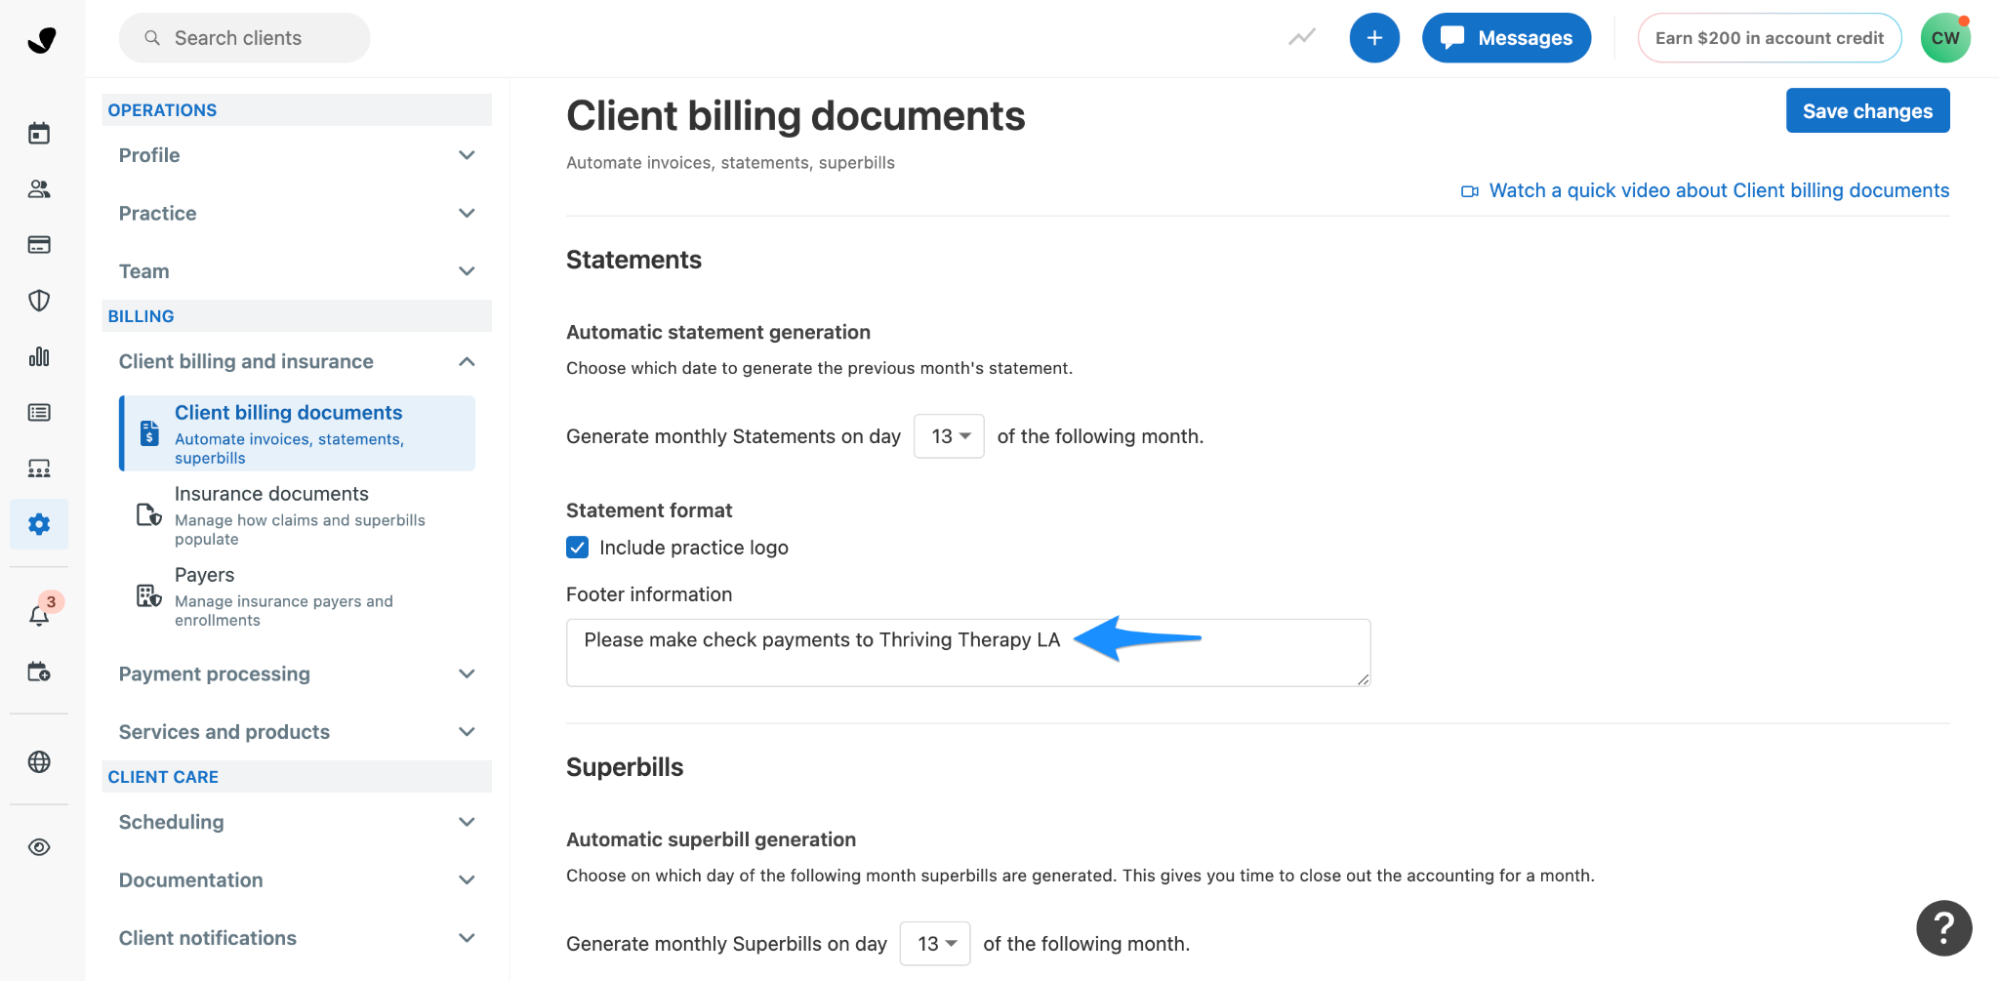The height and width of the screenshot is (981, 1999).
Task: Open Messages button
Action: pyautogui.click(x=1506, y=38)
